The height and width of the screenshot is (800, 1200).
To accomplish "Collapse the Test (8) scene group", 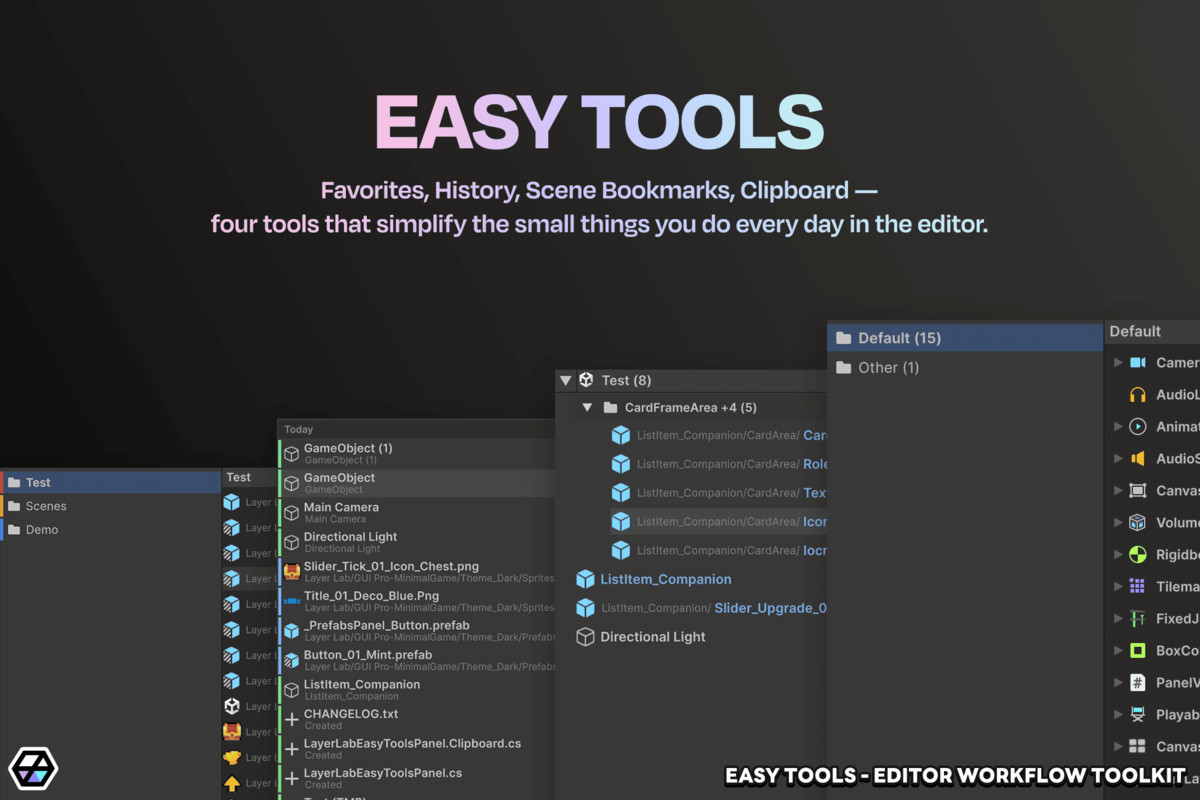I will coord(565,380).
